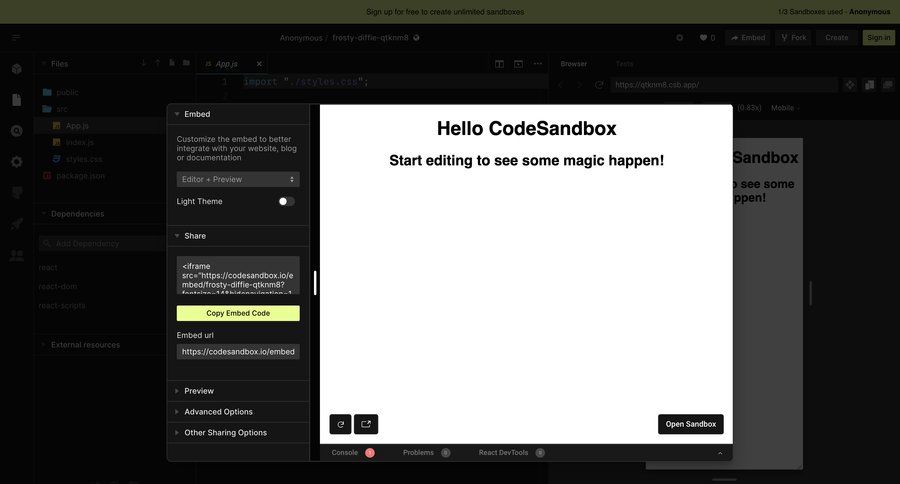Image resolution: width=900 pixels, height=484 pixels.
Task: Open the public folder in the file tree
Action: click(67, 92)
